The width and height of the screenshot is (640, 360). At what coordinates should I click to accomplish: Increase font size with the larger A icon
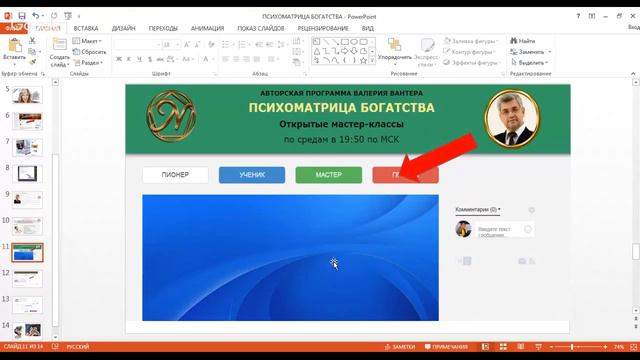point(187,44)
